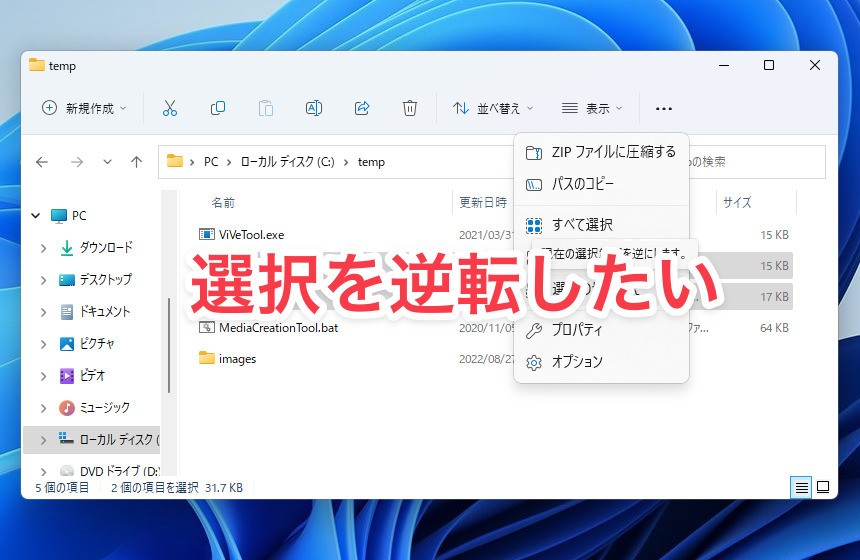This screenshot has width=860, height=560.
Task: Click 64 KB size of MediaCreationTool.bat
Action: tap(774, 328)
